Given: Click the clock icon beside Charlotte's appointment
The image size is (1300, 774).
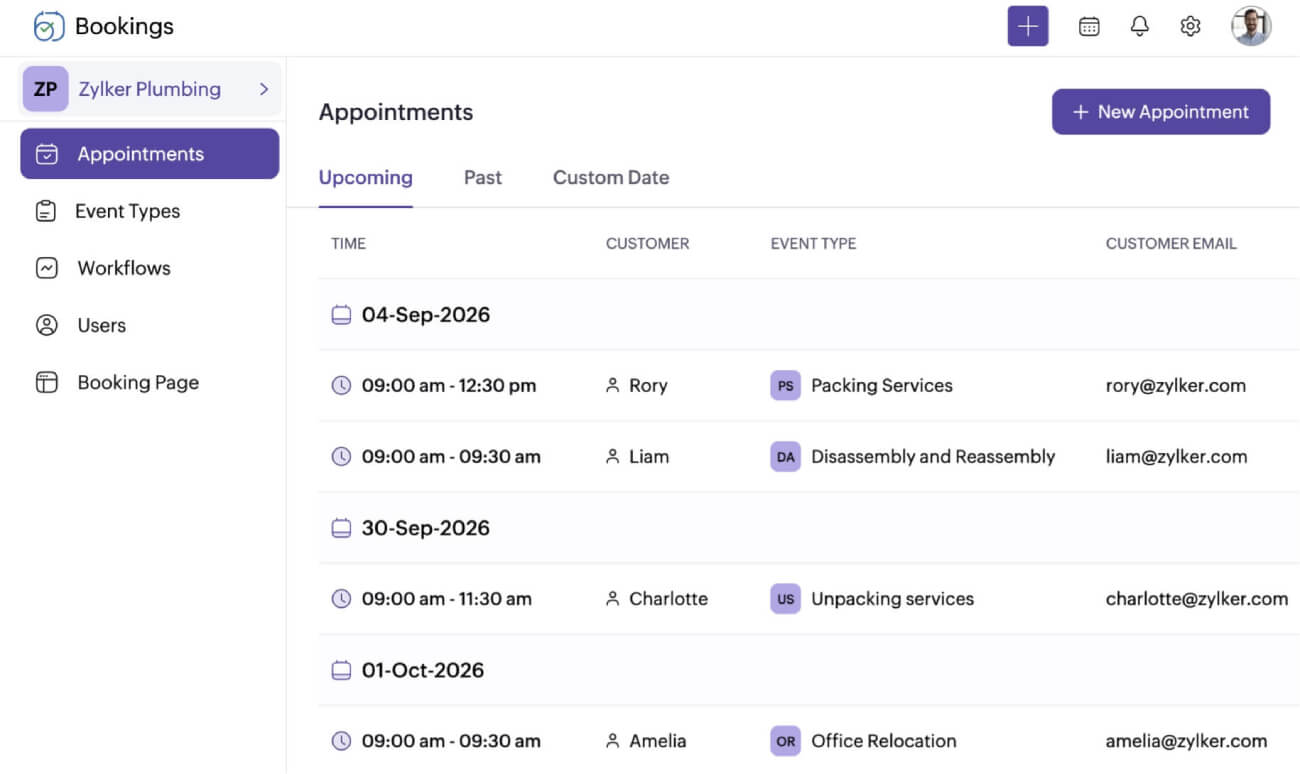Looking at the screenshot, I should click(x=342, y=599).
